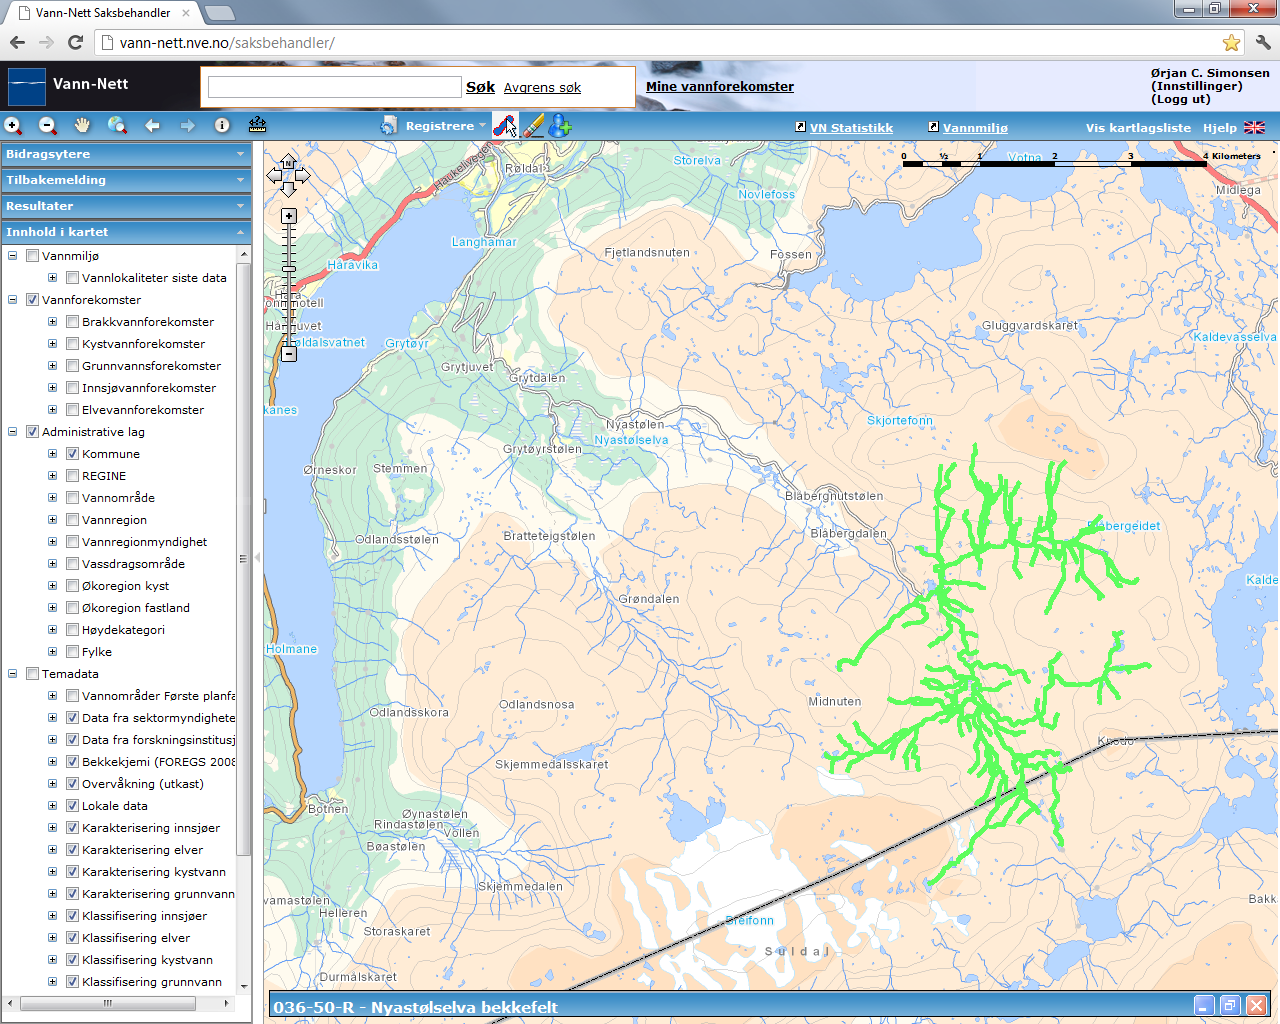This screenshot has height=1024, width=1280.
Task: Collapse the Vannmiljø tree node
Action: [13, 256]
